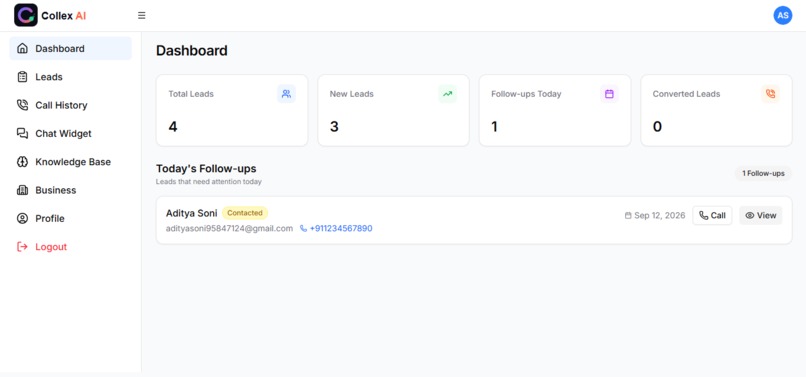Viewport: 806px width, 377px height.
Task: Open the New Leads card
Action: 393,110
